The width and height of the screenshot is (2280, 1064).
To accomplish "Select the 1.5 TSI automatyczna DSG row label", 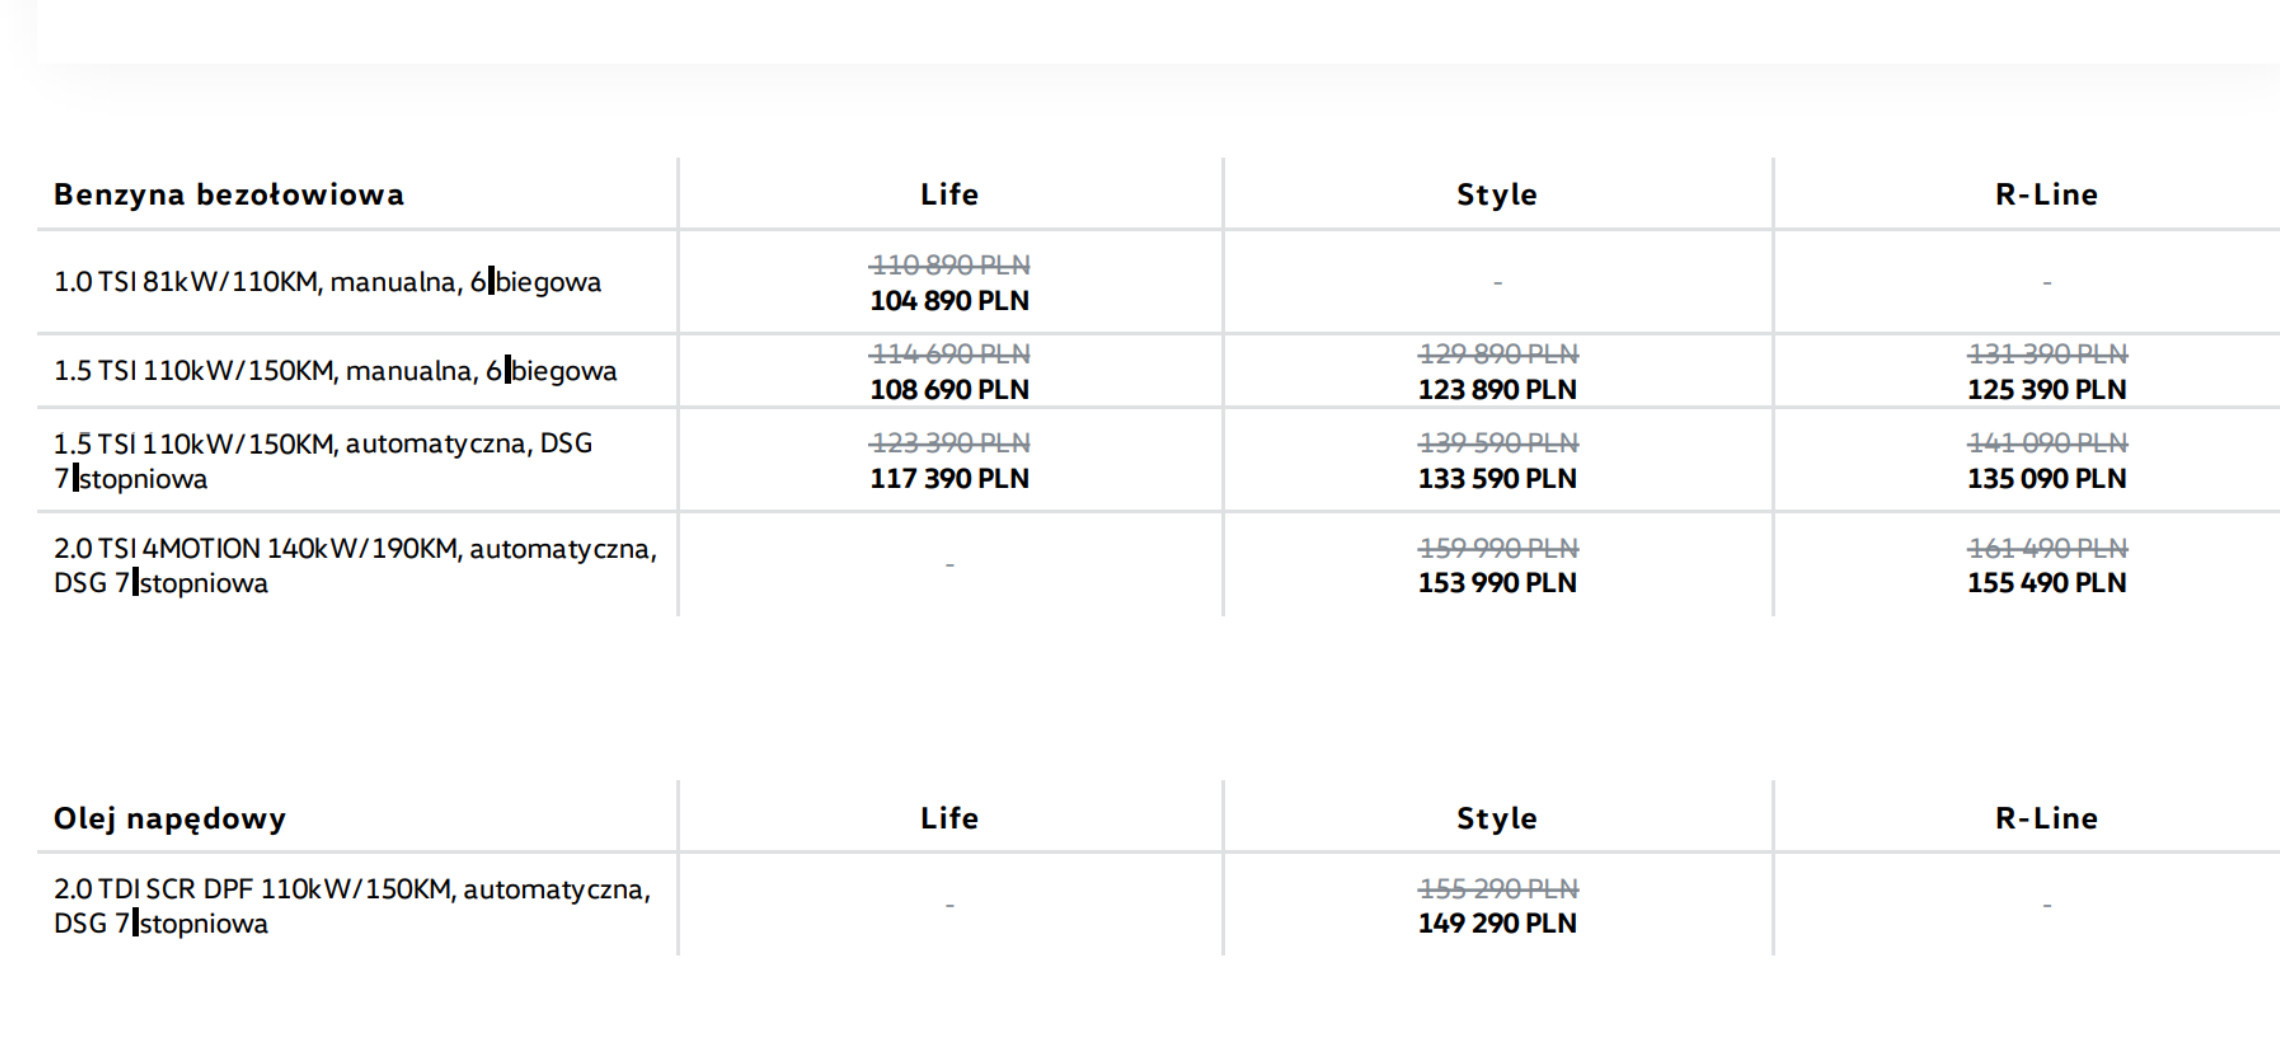I will 322,460.
